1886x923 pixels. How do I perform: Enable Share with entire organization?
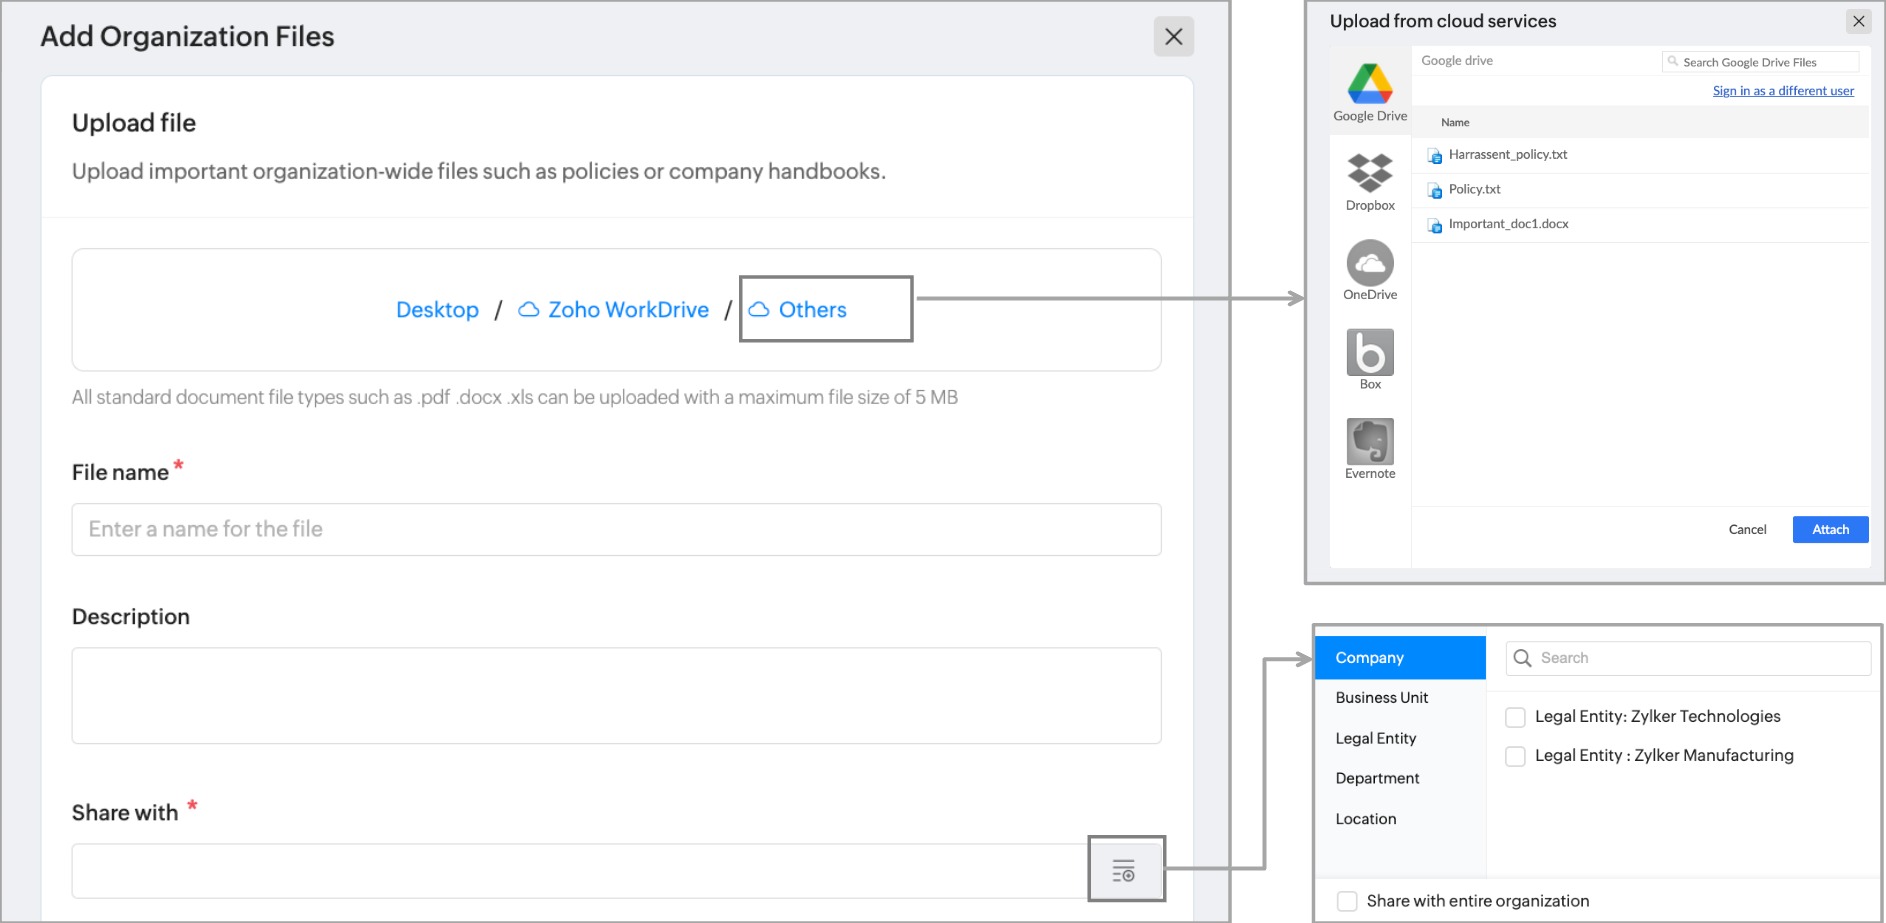coord(1348,901)
